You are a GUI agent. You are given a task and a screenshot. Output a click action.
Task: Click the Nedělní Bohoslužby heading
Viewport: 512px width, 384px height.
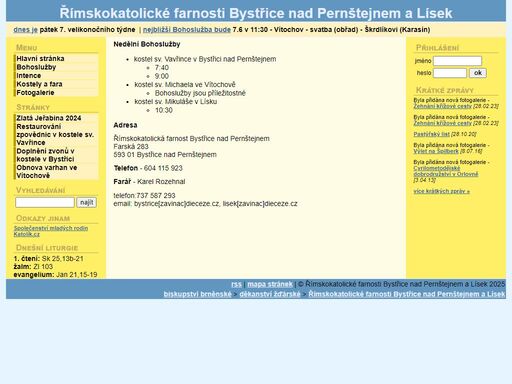[147, 44]
